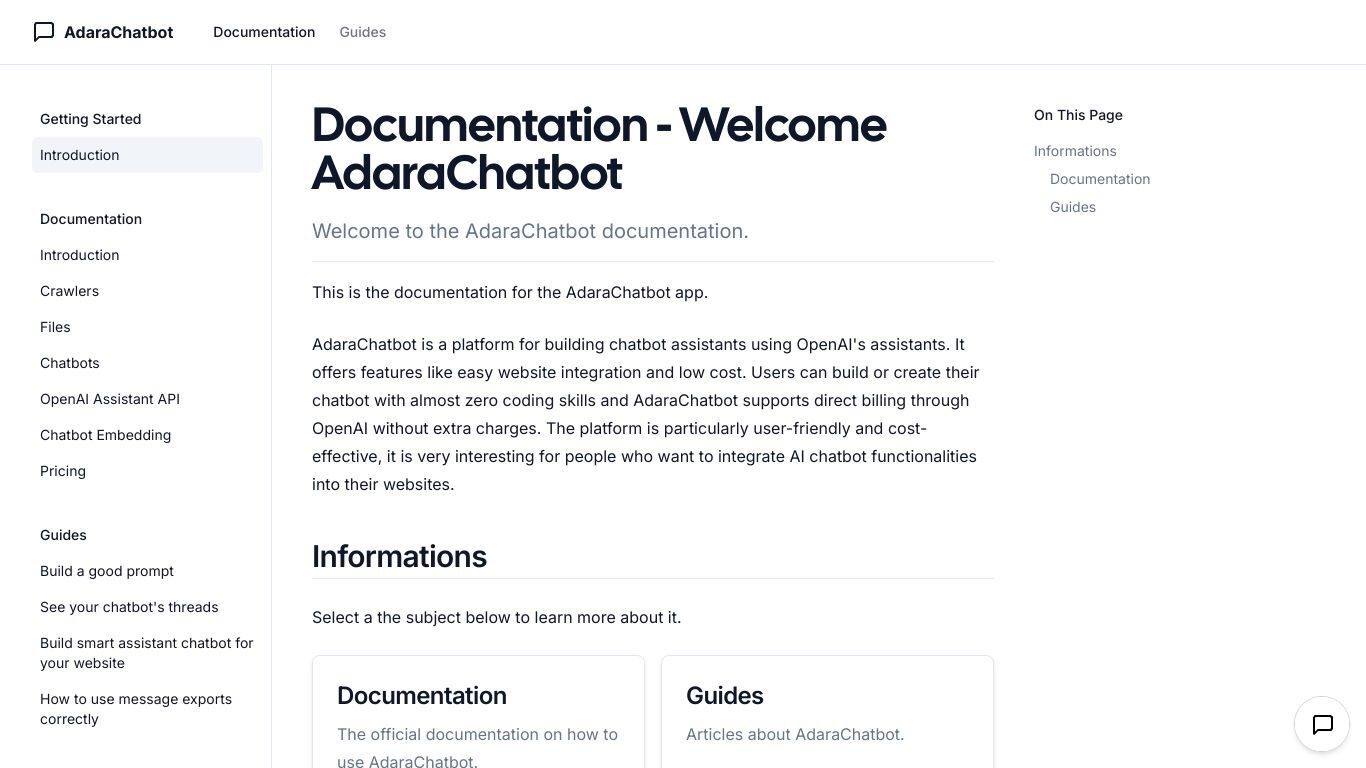Click the On This Page heading
1366x768 pixels.
(1078, 115)
